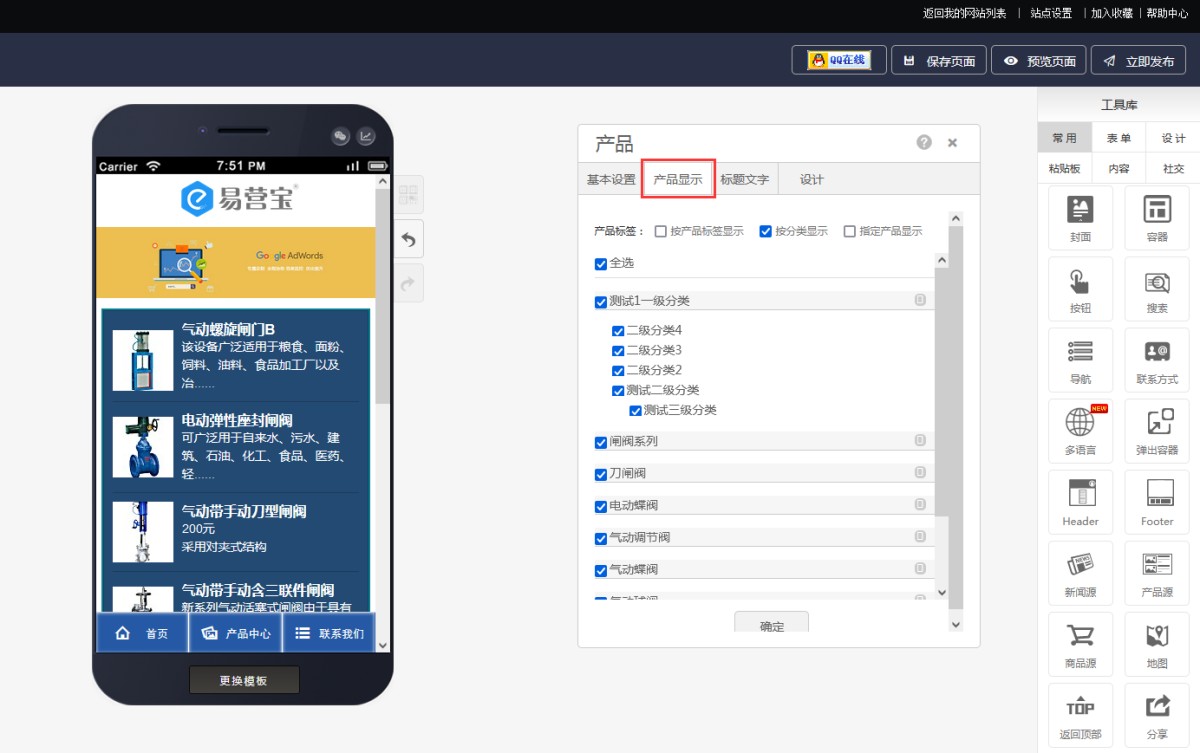The height and width of the screenshot is (753, 1200).
Task: Click 更换模板 change template button
Action: click(244, 680)
